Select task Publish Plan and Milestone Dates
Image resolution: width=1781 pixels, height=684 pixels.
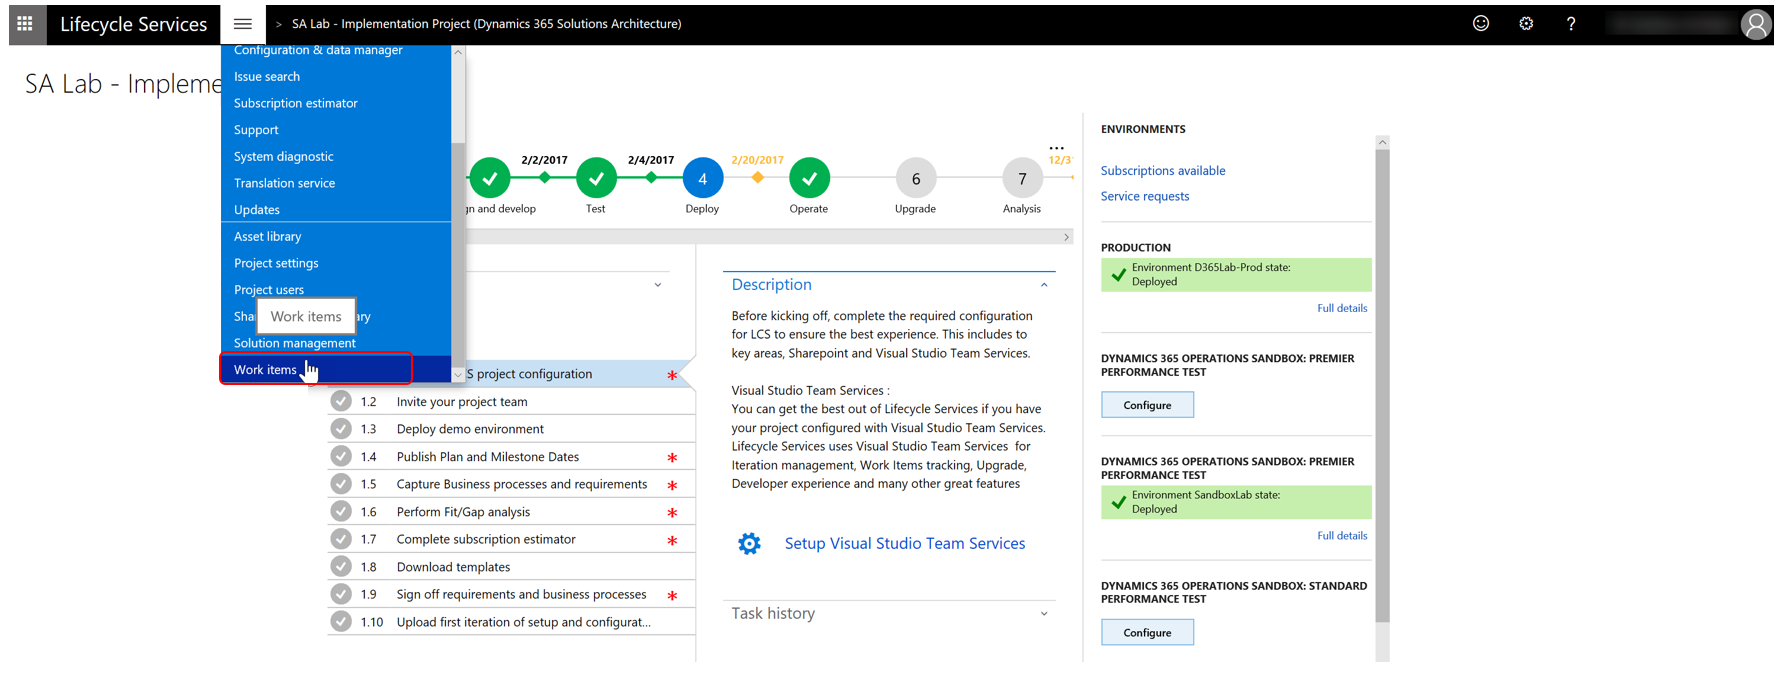(x=511, y=456)
